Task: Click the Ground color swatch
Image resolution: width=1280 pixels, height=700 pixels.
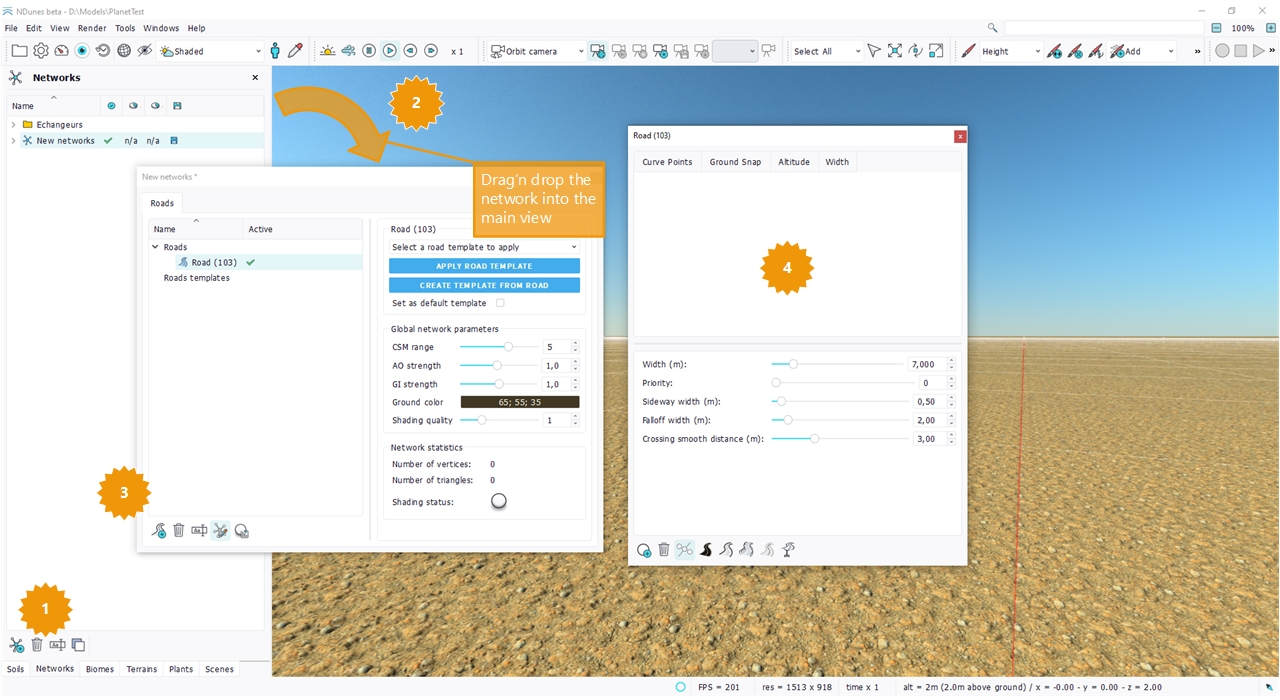Action: [519, 402]
